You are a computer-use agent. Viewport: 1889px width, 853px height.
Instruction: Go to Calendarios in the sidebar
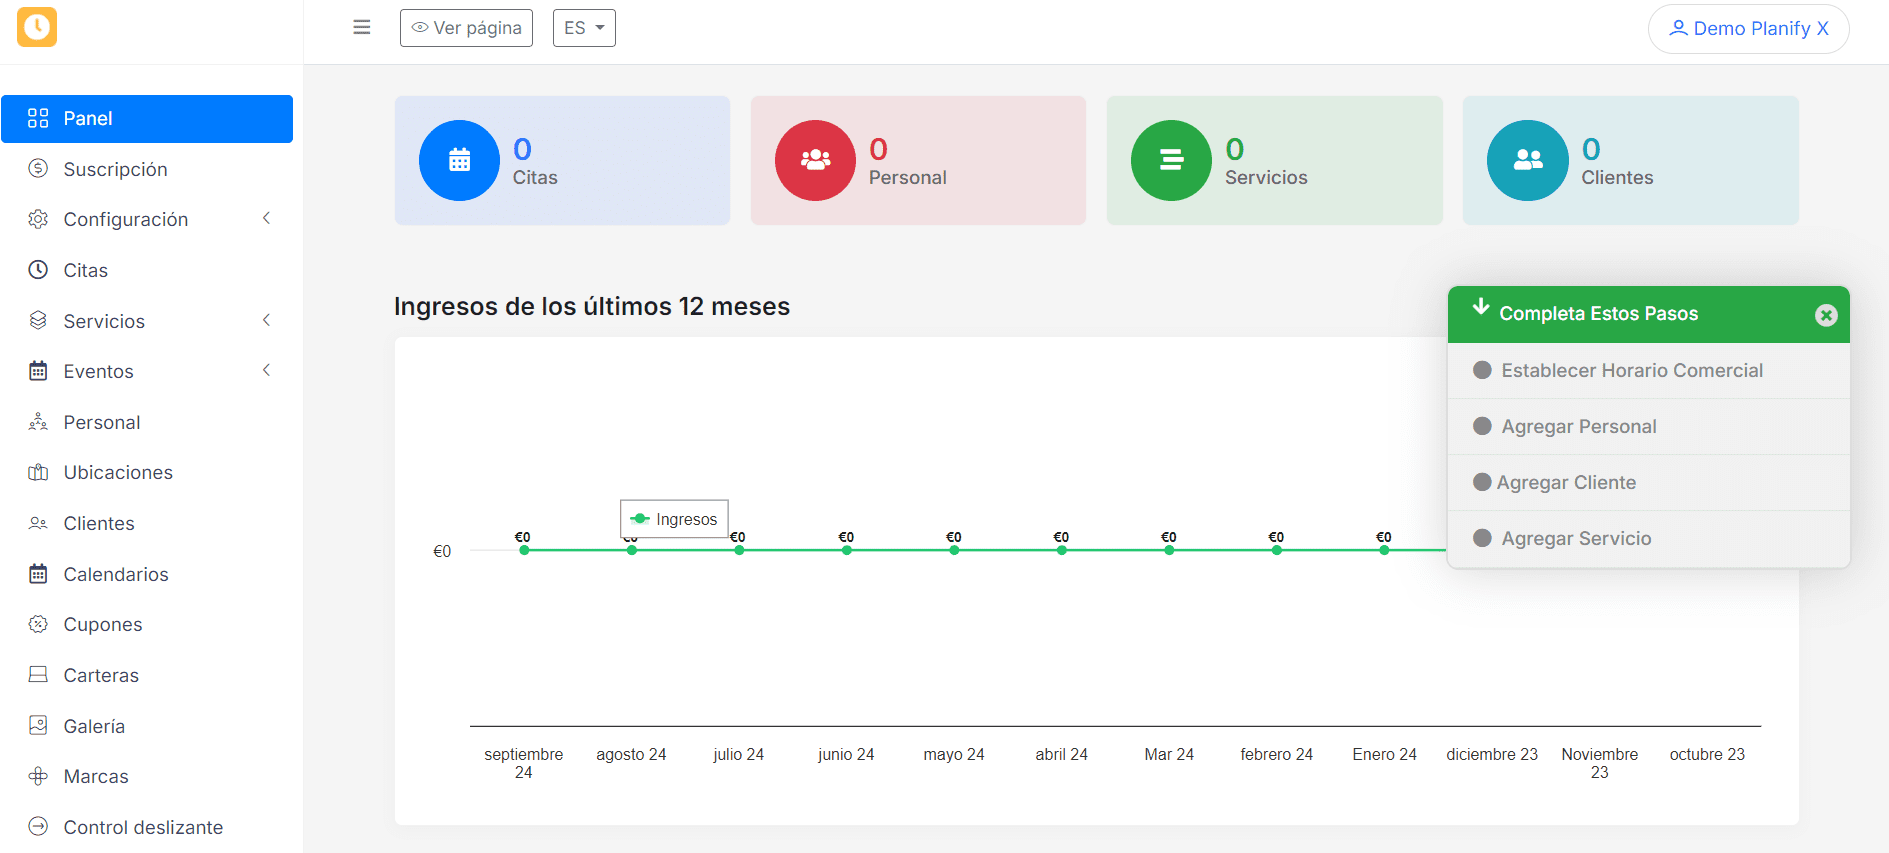(x=116, y=574)
